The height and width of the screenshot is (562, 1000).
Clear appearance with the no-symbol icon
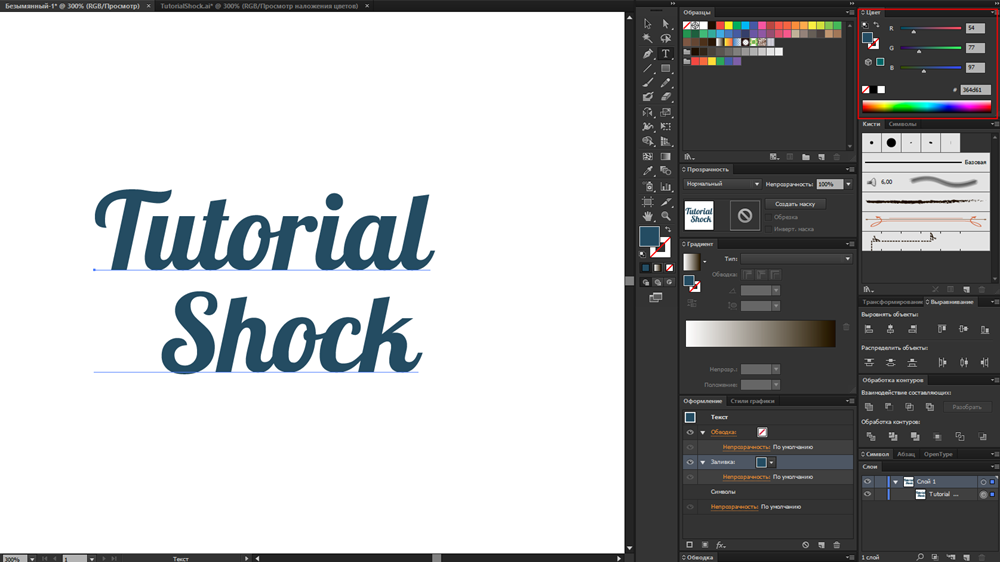click(x=805, y=545)
